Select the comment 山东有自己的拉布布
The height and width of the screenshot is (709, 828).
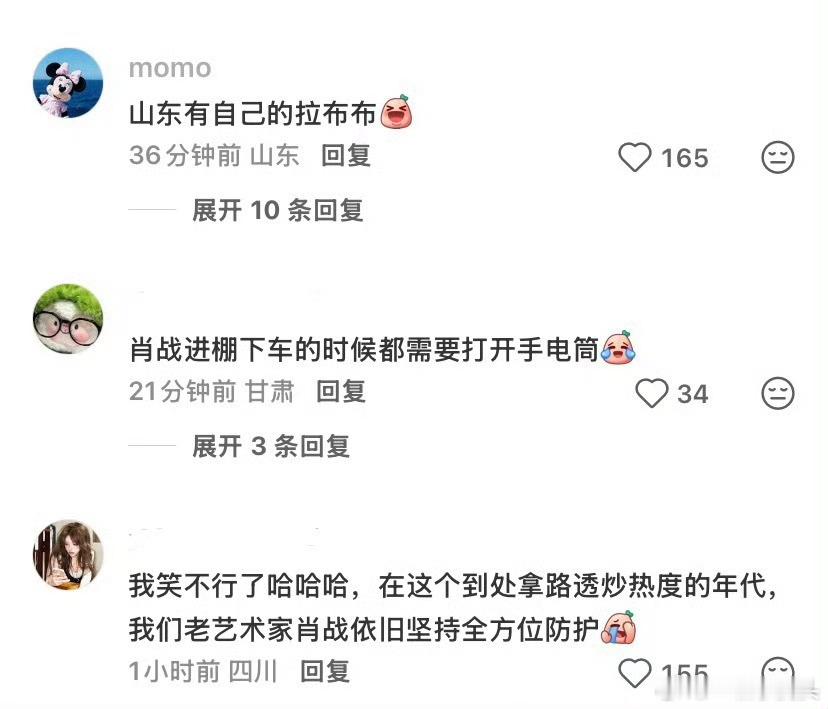click(x=270, y=113)
